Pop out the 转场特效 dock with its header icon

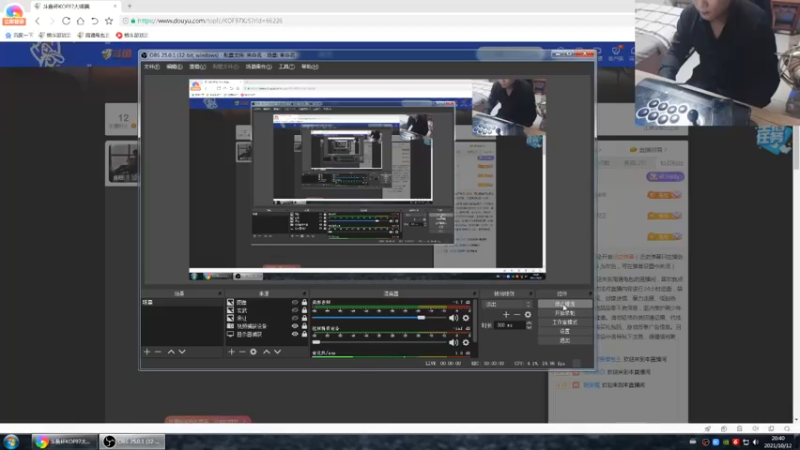coord(531,294)
